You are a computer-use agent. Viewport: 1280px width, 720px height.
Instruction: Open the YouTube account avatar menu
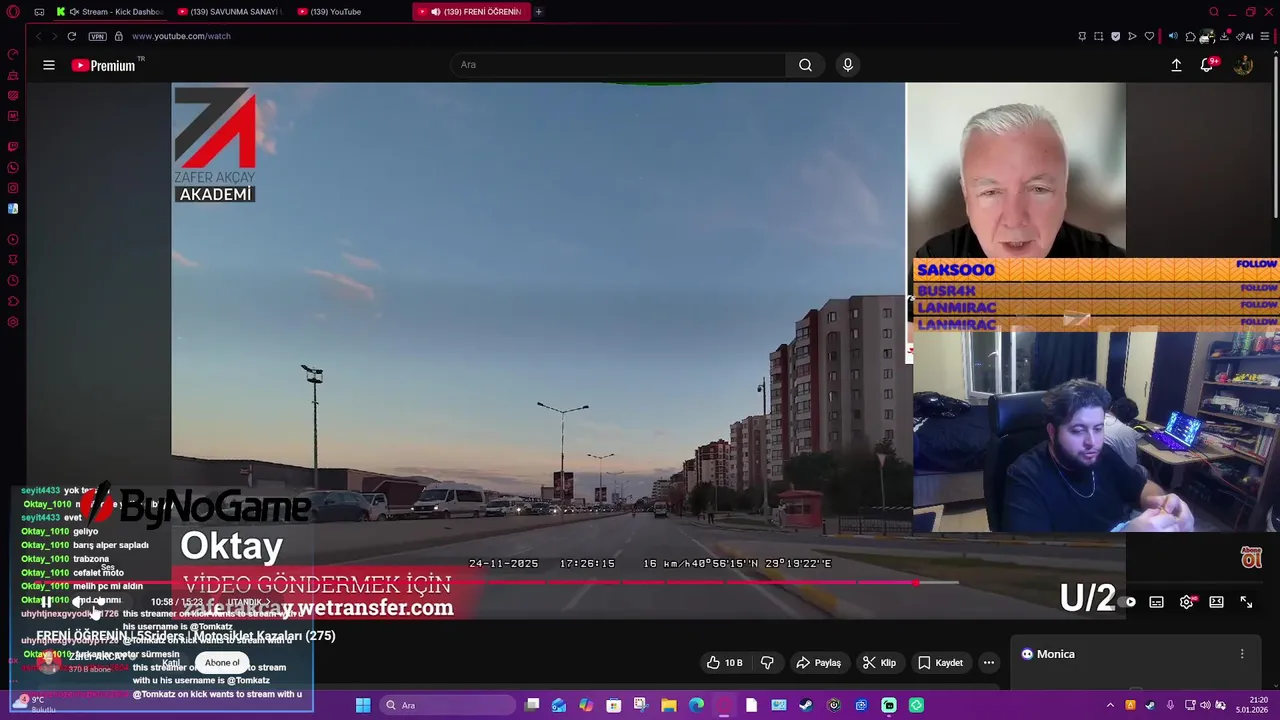point(1243,65)
